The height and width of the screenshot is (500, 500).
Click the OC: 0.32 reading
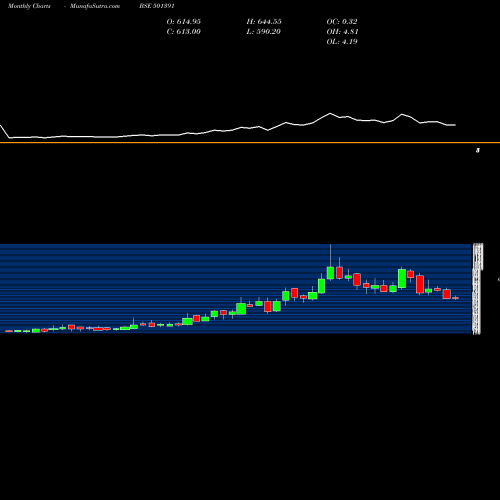tap(342, 21)
